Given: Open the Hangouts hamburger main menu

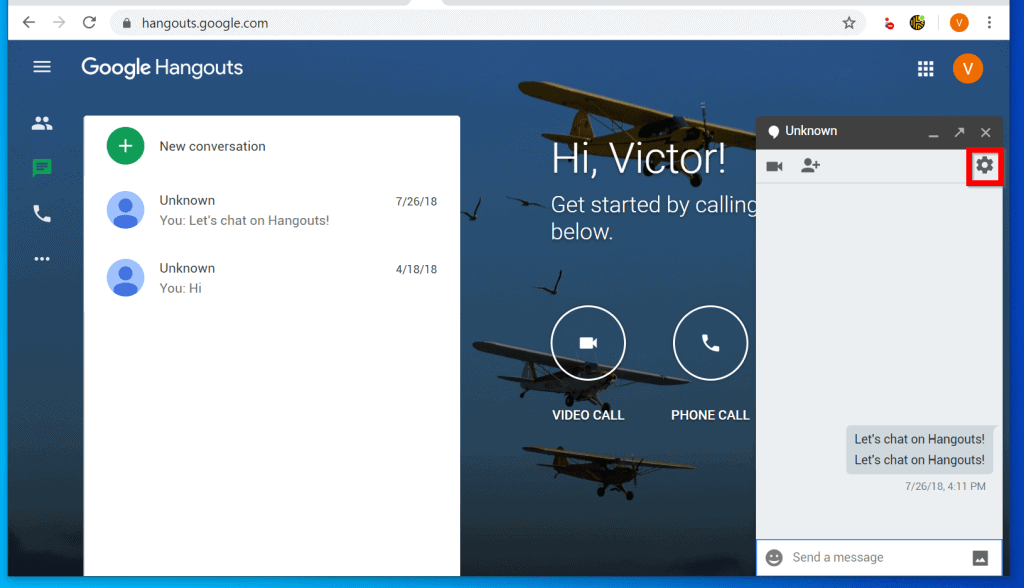Looking at the screenshot, I should tap(42, 67).
